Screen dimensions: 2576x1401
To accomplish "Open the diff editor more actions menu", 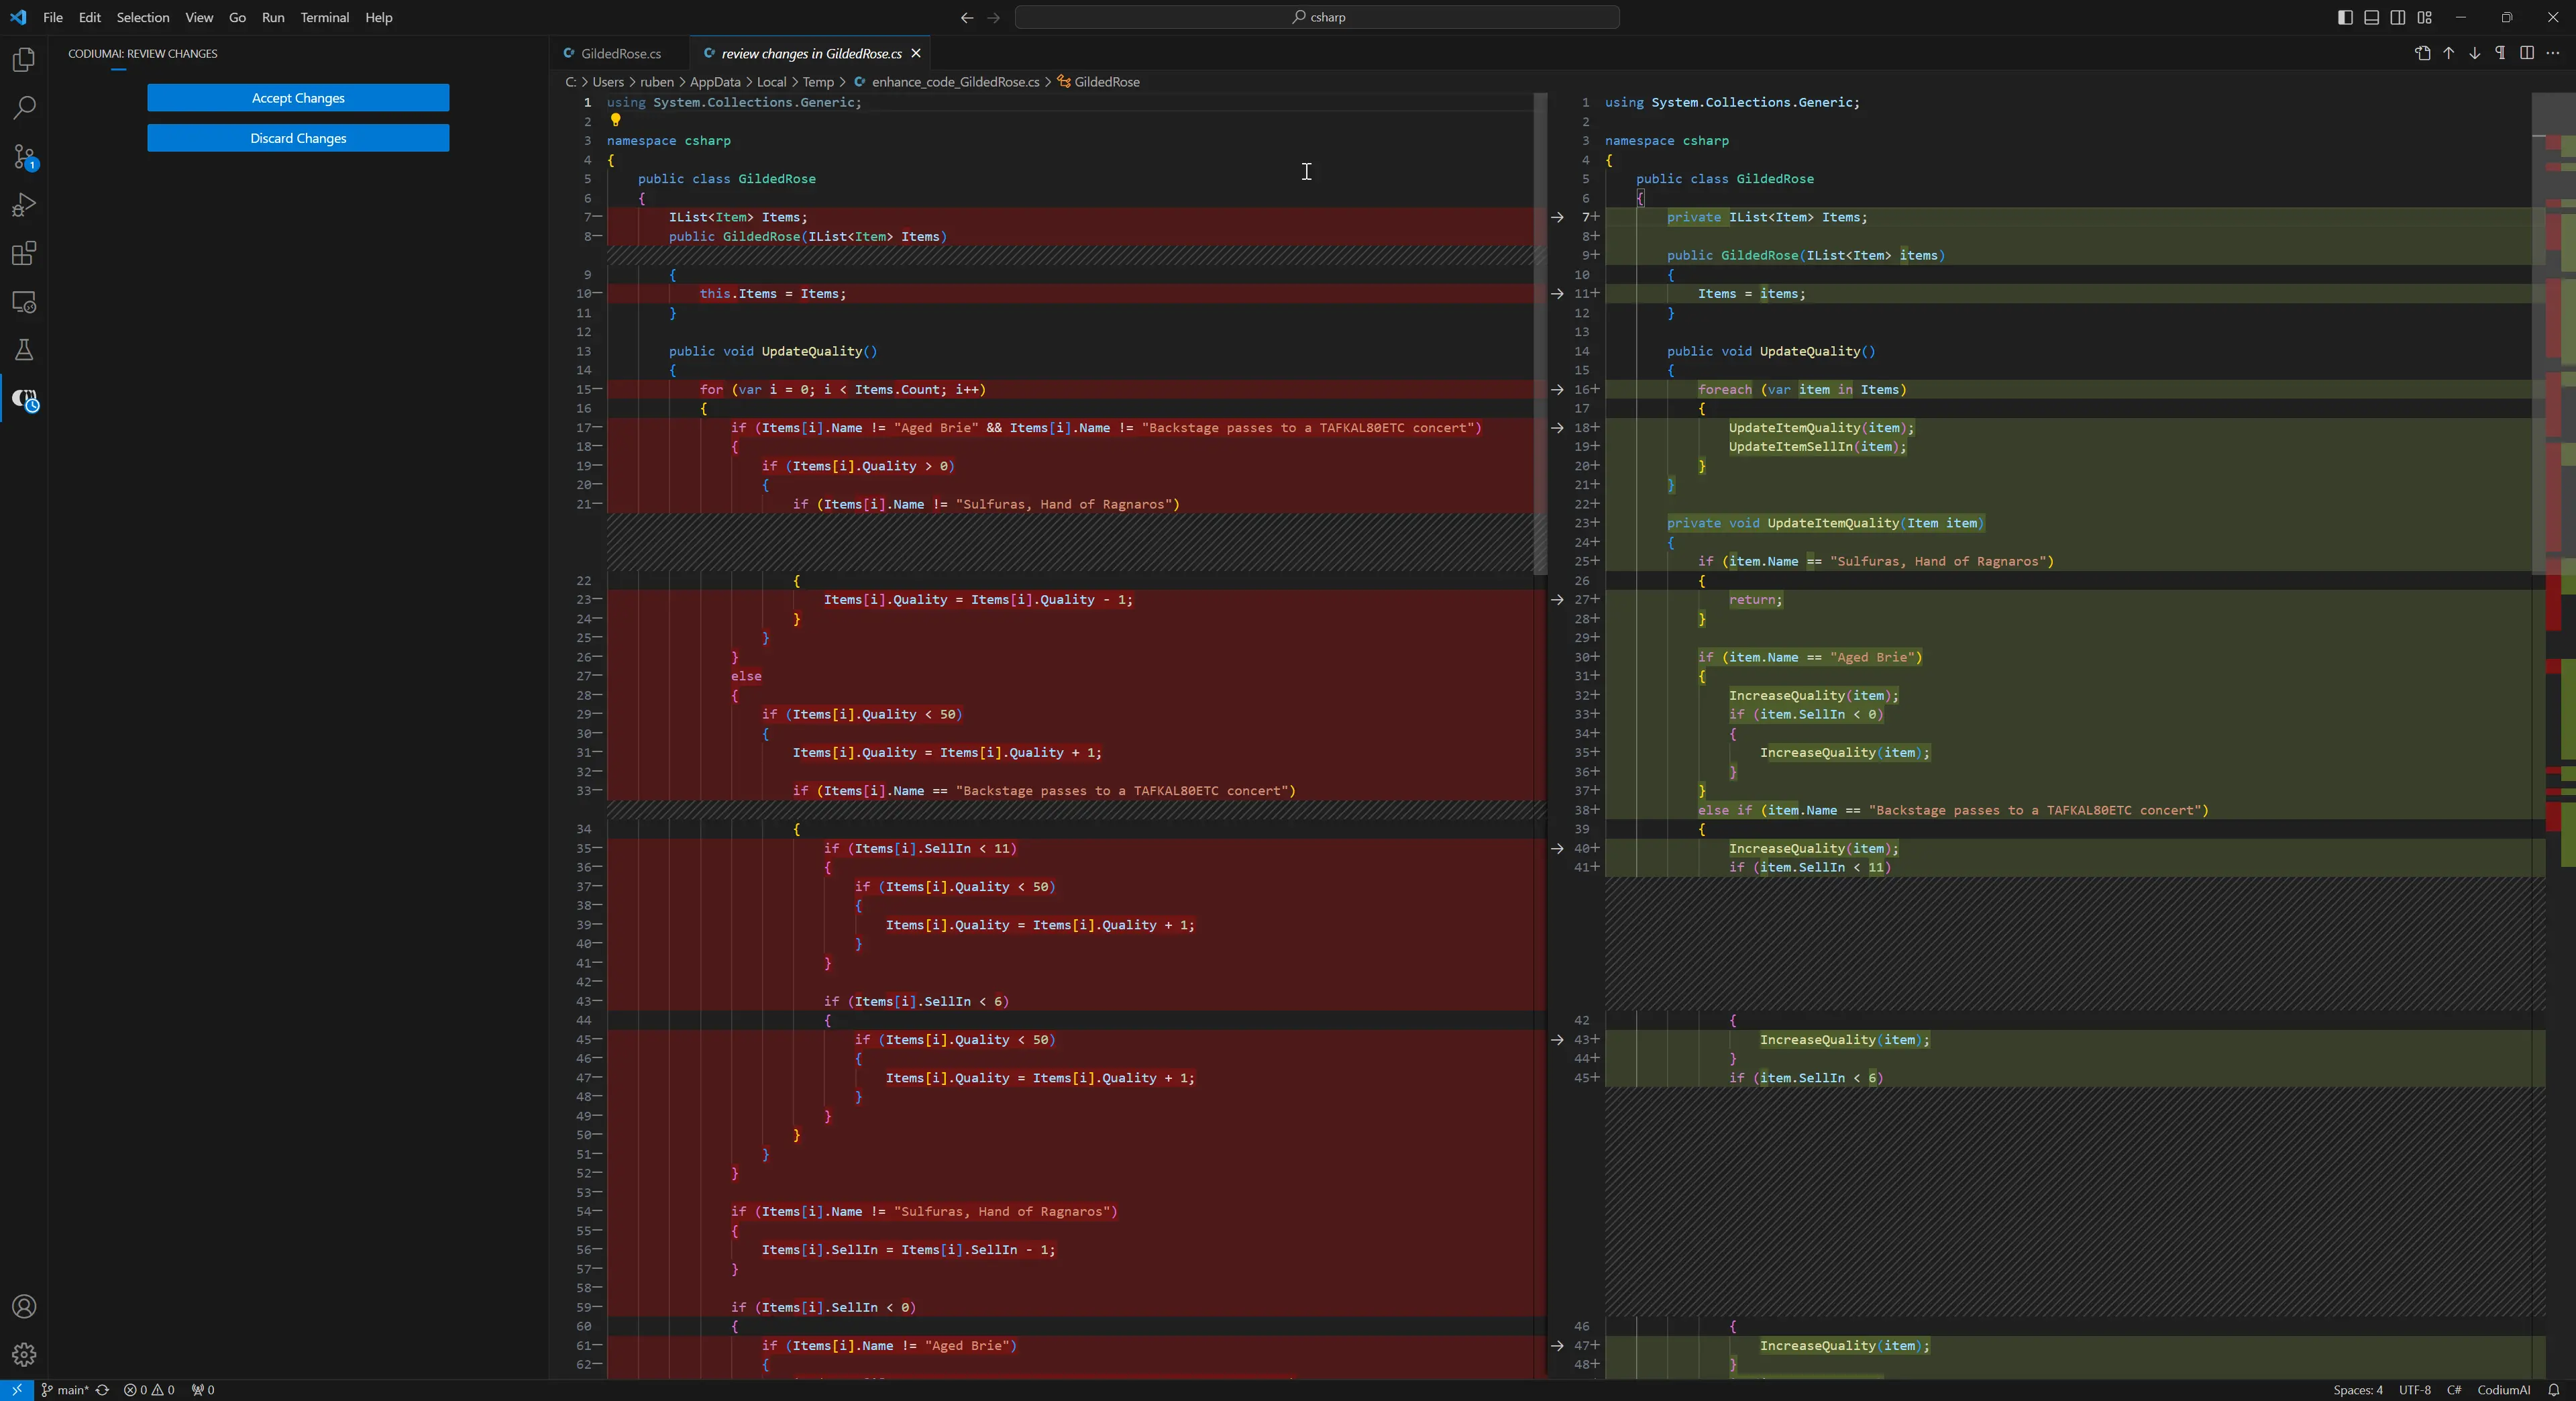I will click(2553, 53).
